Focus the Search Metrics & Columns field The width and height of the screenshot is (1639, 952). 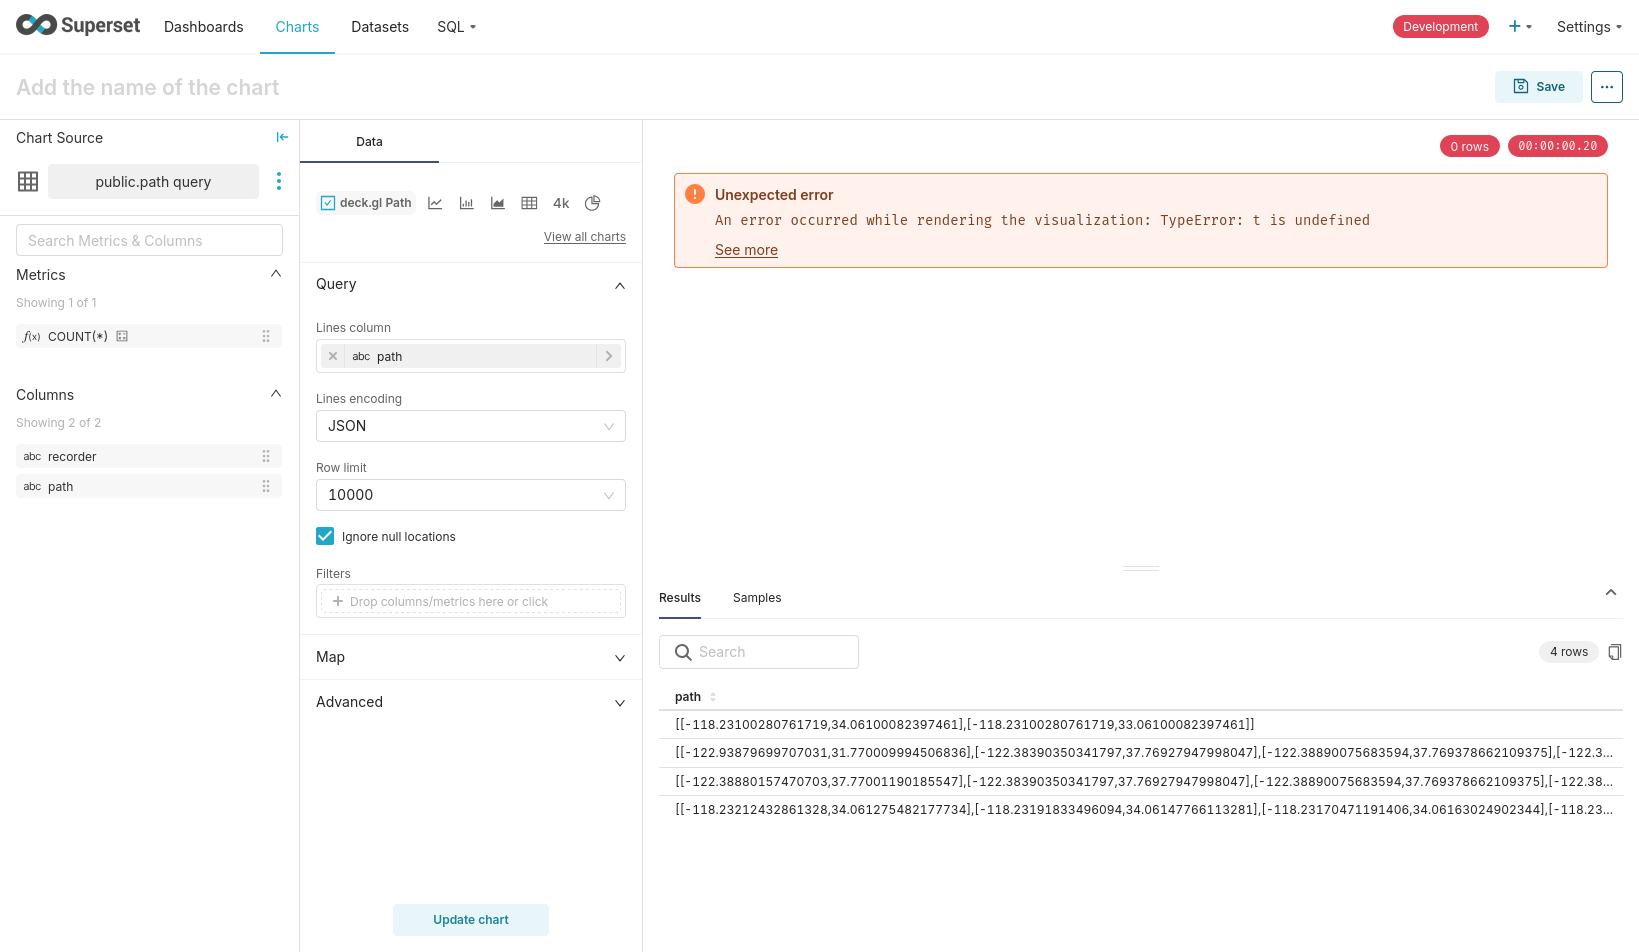149,240
